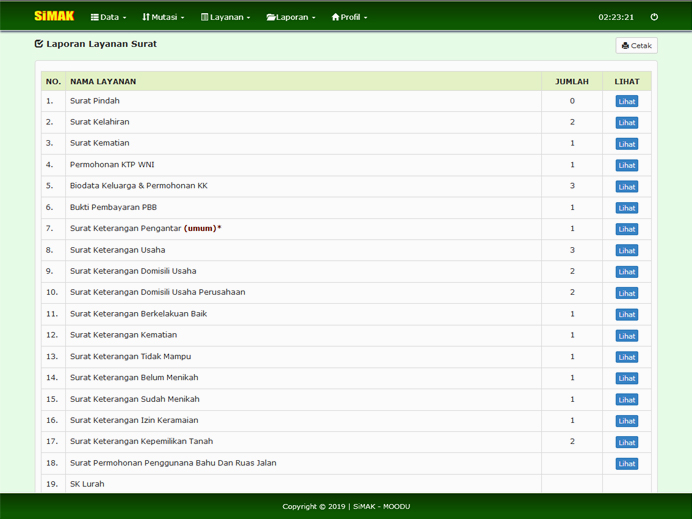
Task: Click the SiMAK logo
Action: click(54, 16)
